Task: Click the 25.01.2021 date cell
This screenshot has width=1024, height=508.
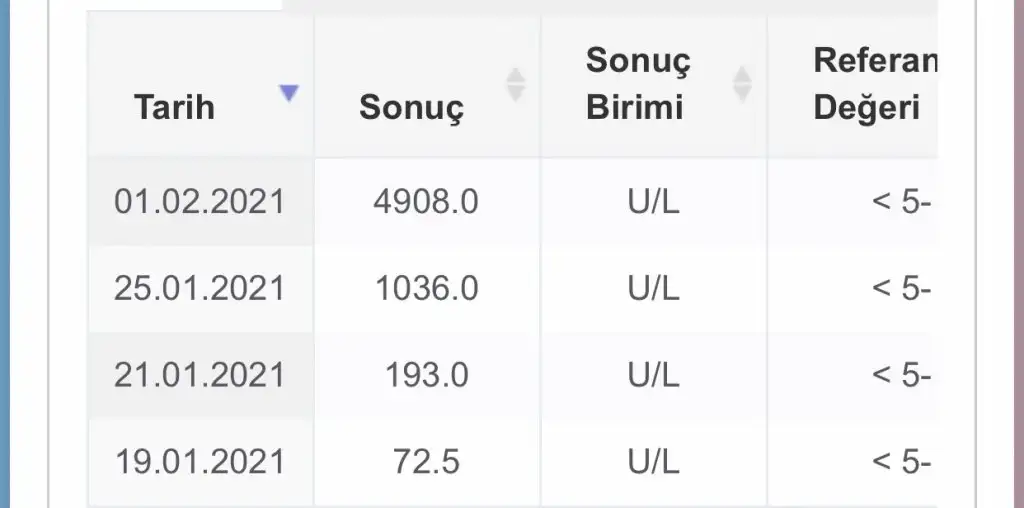Action: click(x=199, y=289)
